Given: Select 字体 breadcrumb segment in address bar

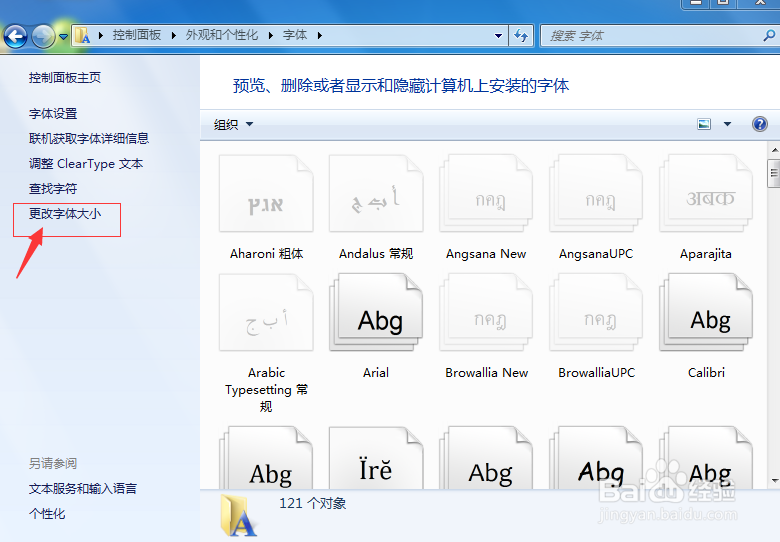Looking at the screenshot, I should 295,35.
